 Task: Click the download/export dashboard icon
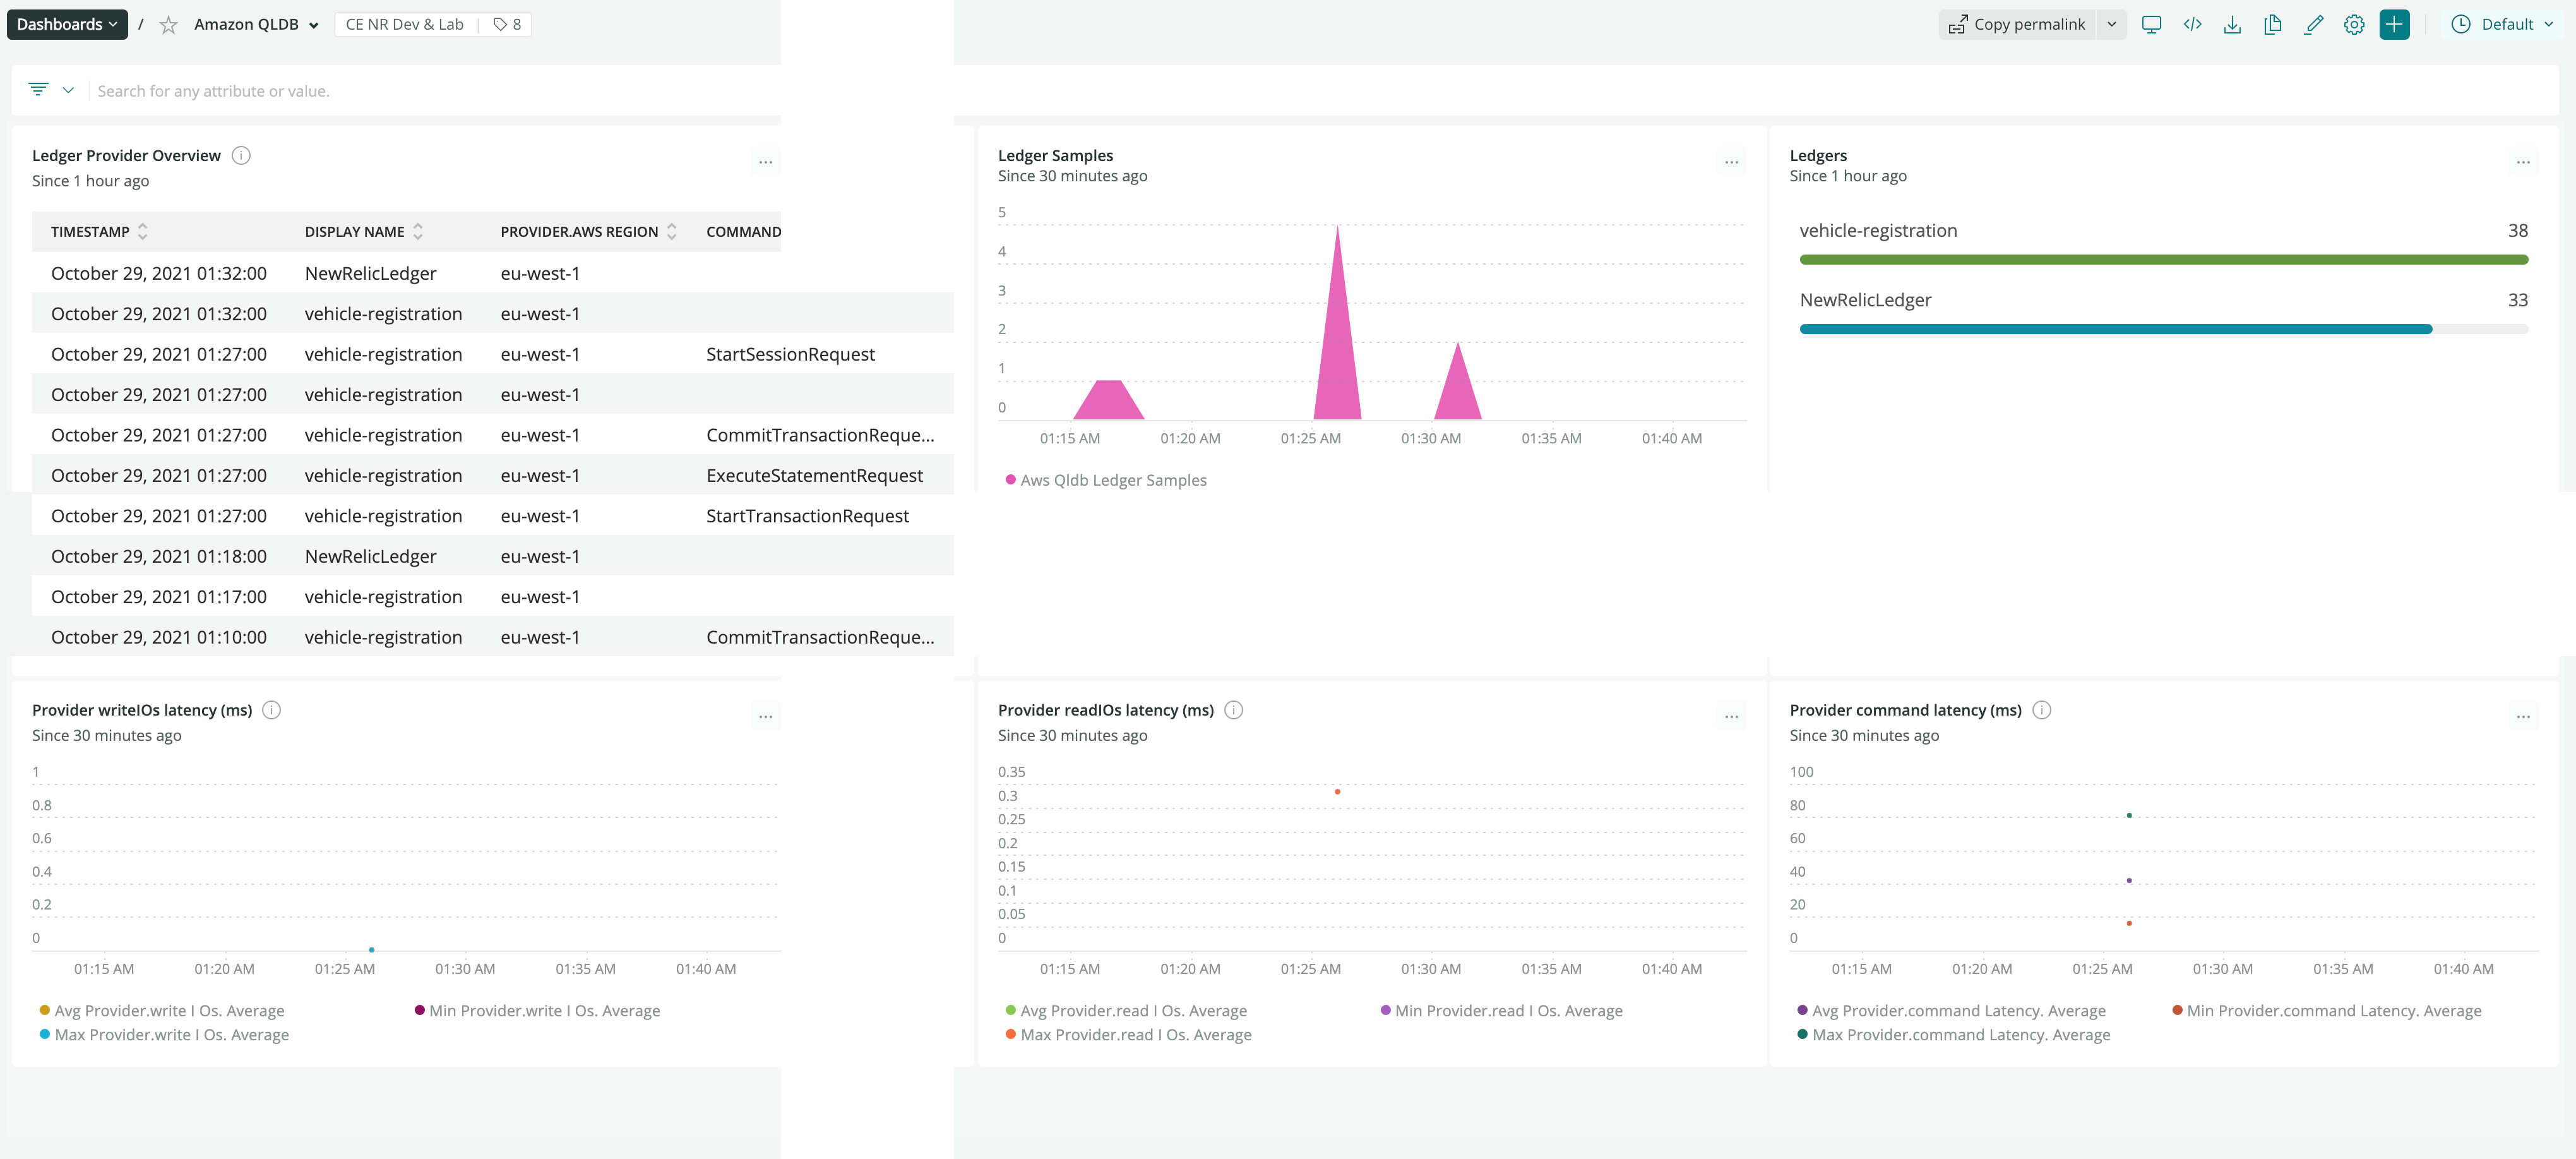pos(2232,24)
